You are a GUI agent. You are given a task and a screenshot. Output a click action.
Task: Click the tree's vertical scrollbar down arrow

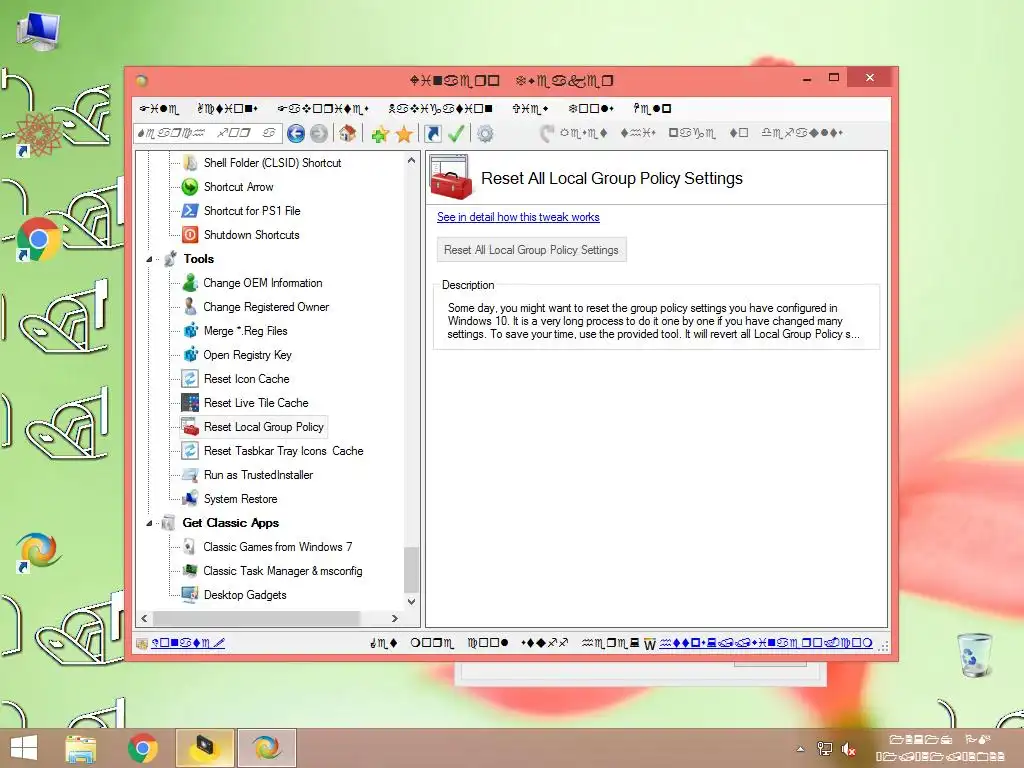coord(411,602)
